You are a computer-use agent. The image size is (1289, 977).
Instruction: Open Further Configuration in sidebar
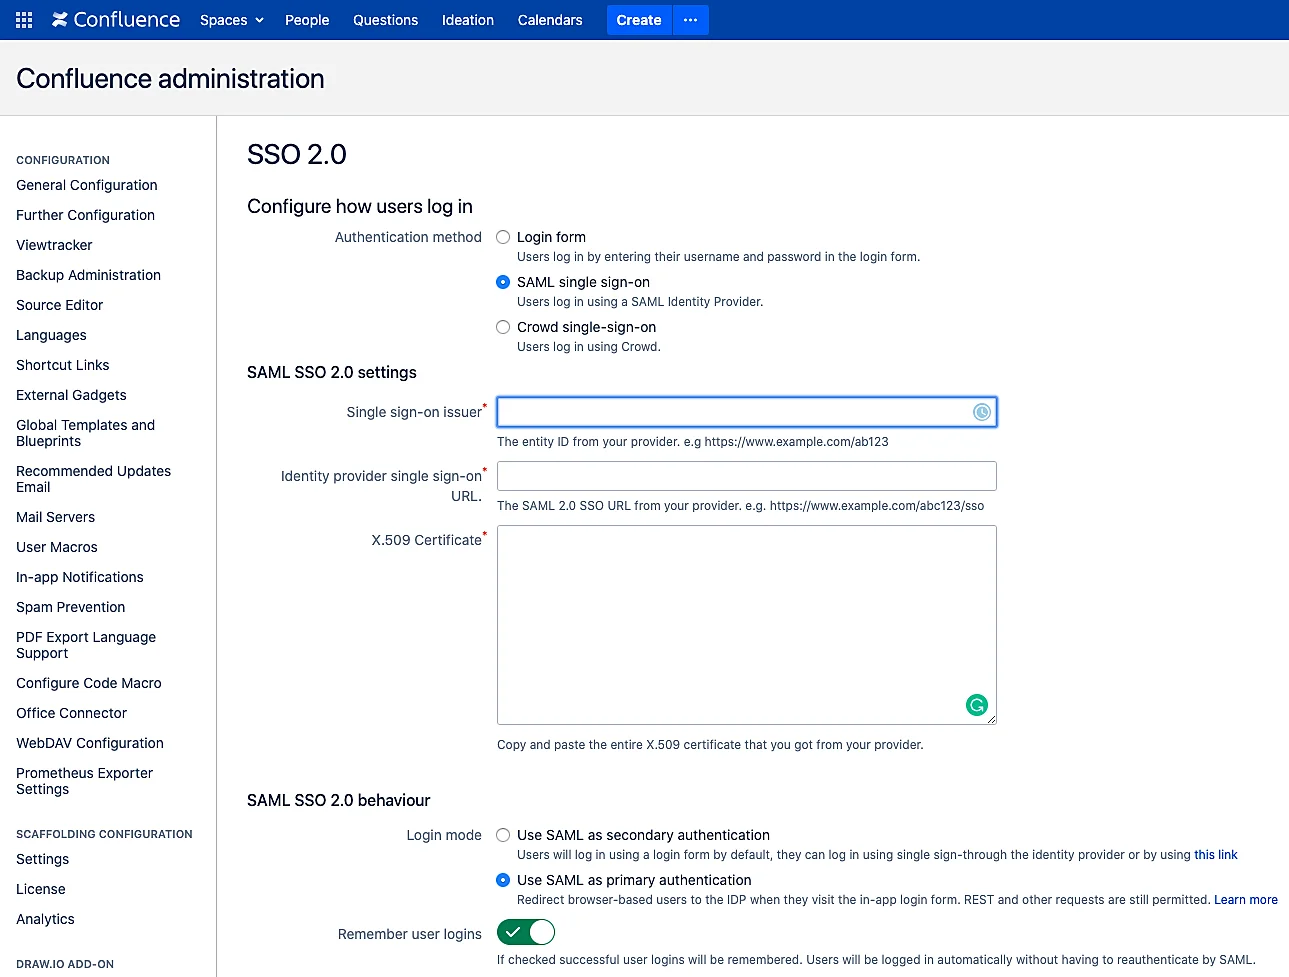click(85, 215)
